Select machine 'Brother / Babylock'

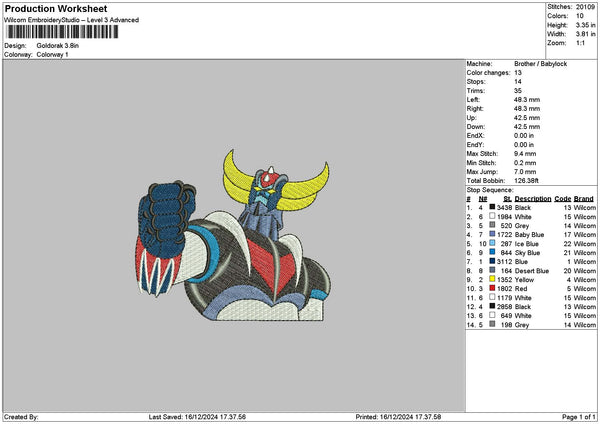[x=540, y=64]
